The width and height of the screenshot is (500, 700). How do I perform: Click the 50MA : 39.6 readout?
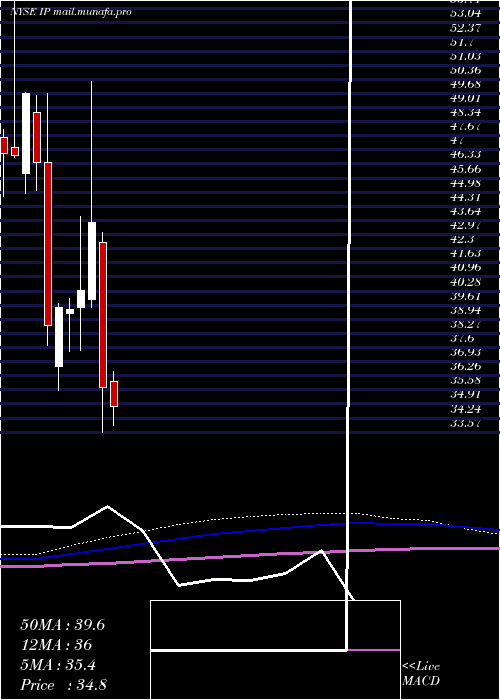(x=62, y=625)
